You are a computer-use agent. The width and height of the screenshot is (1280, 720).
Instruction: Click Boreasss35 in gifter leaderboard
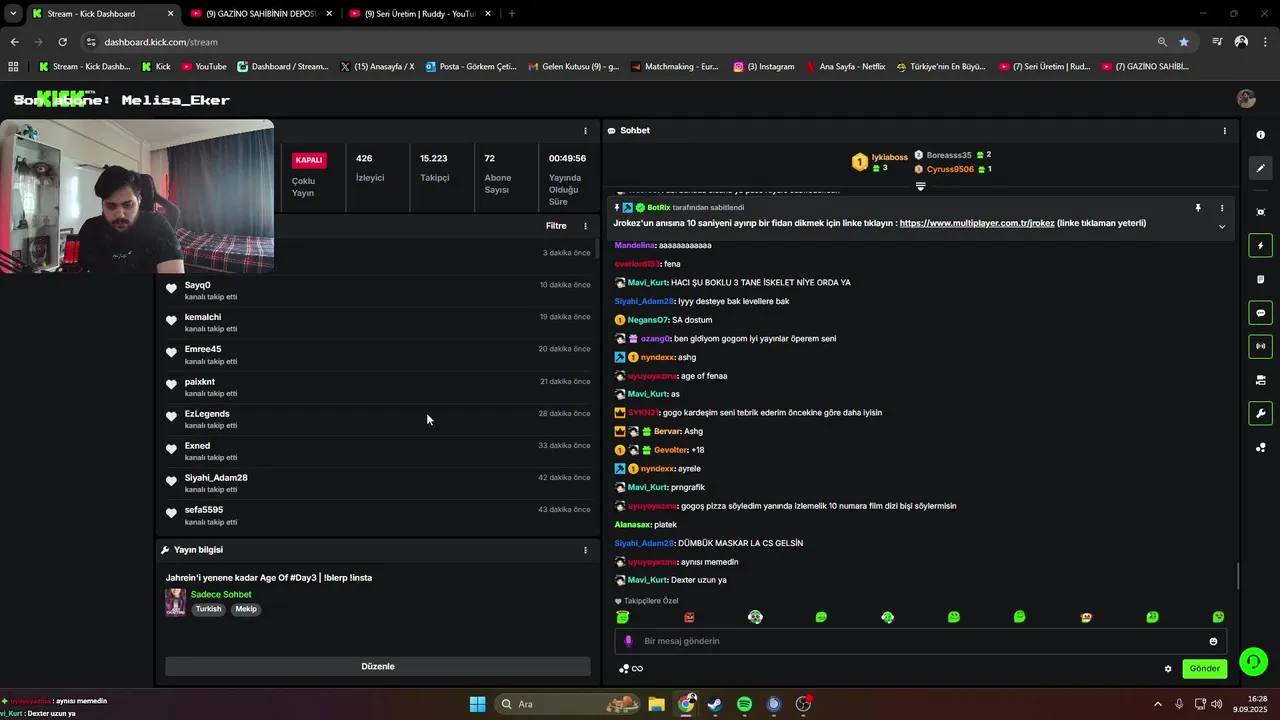(x=952, y=155)
